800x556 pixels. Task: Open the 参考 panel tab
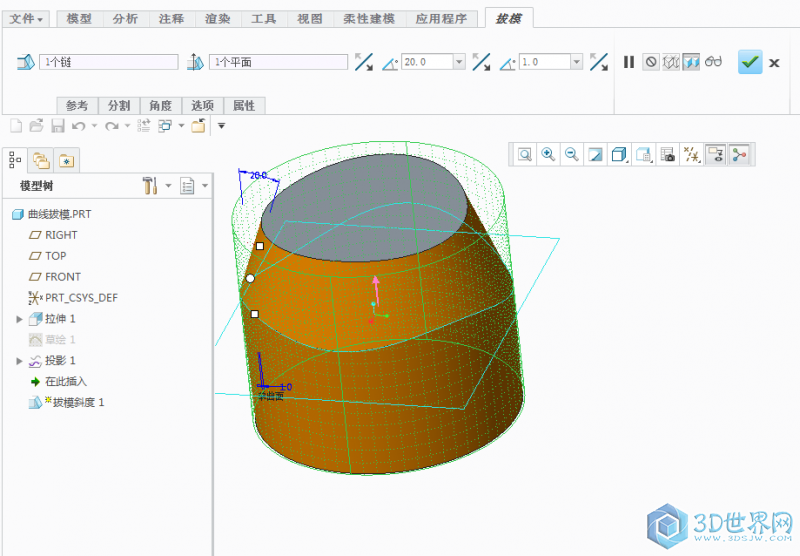pyautogui.click(x=77, y=105)
